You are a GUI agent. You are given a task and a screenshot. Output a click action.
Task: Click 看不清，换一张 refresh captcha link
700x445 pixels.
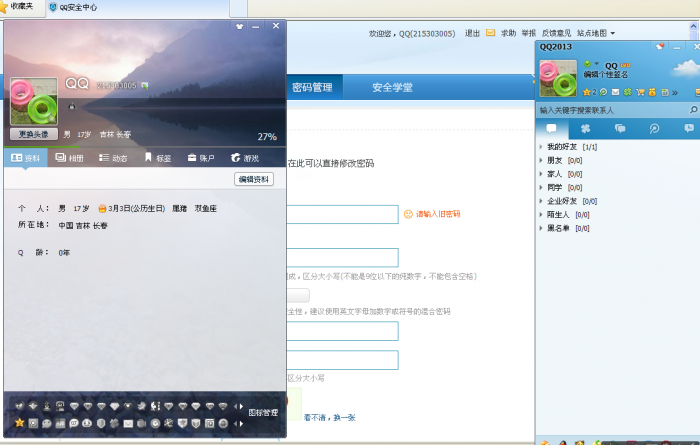point(329,418)
